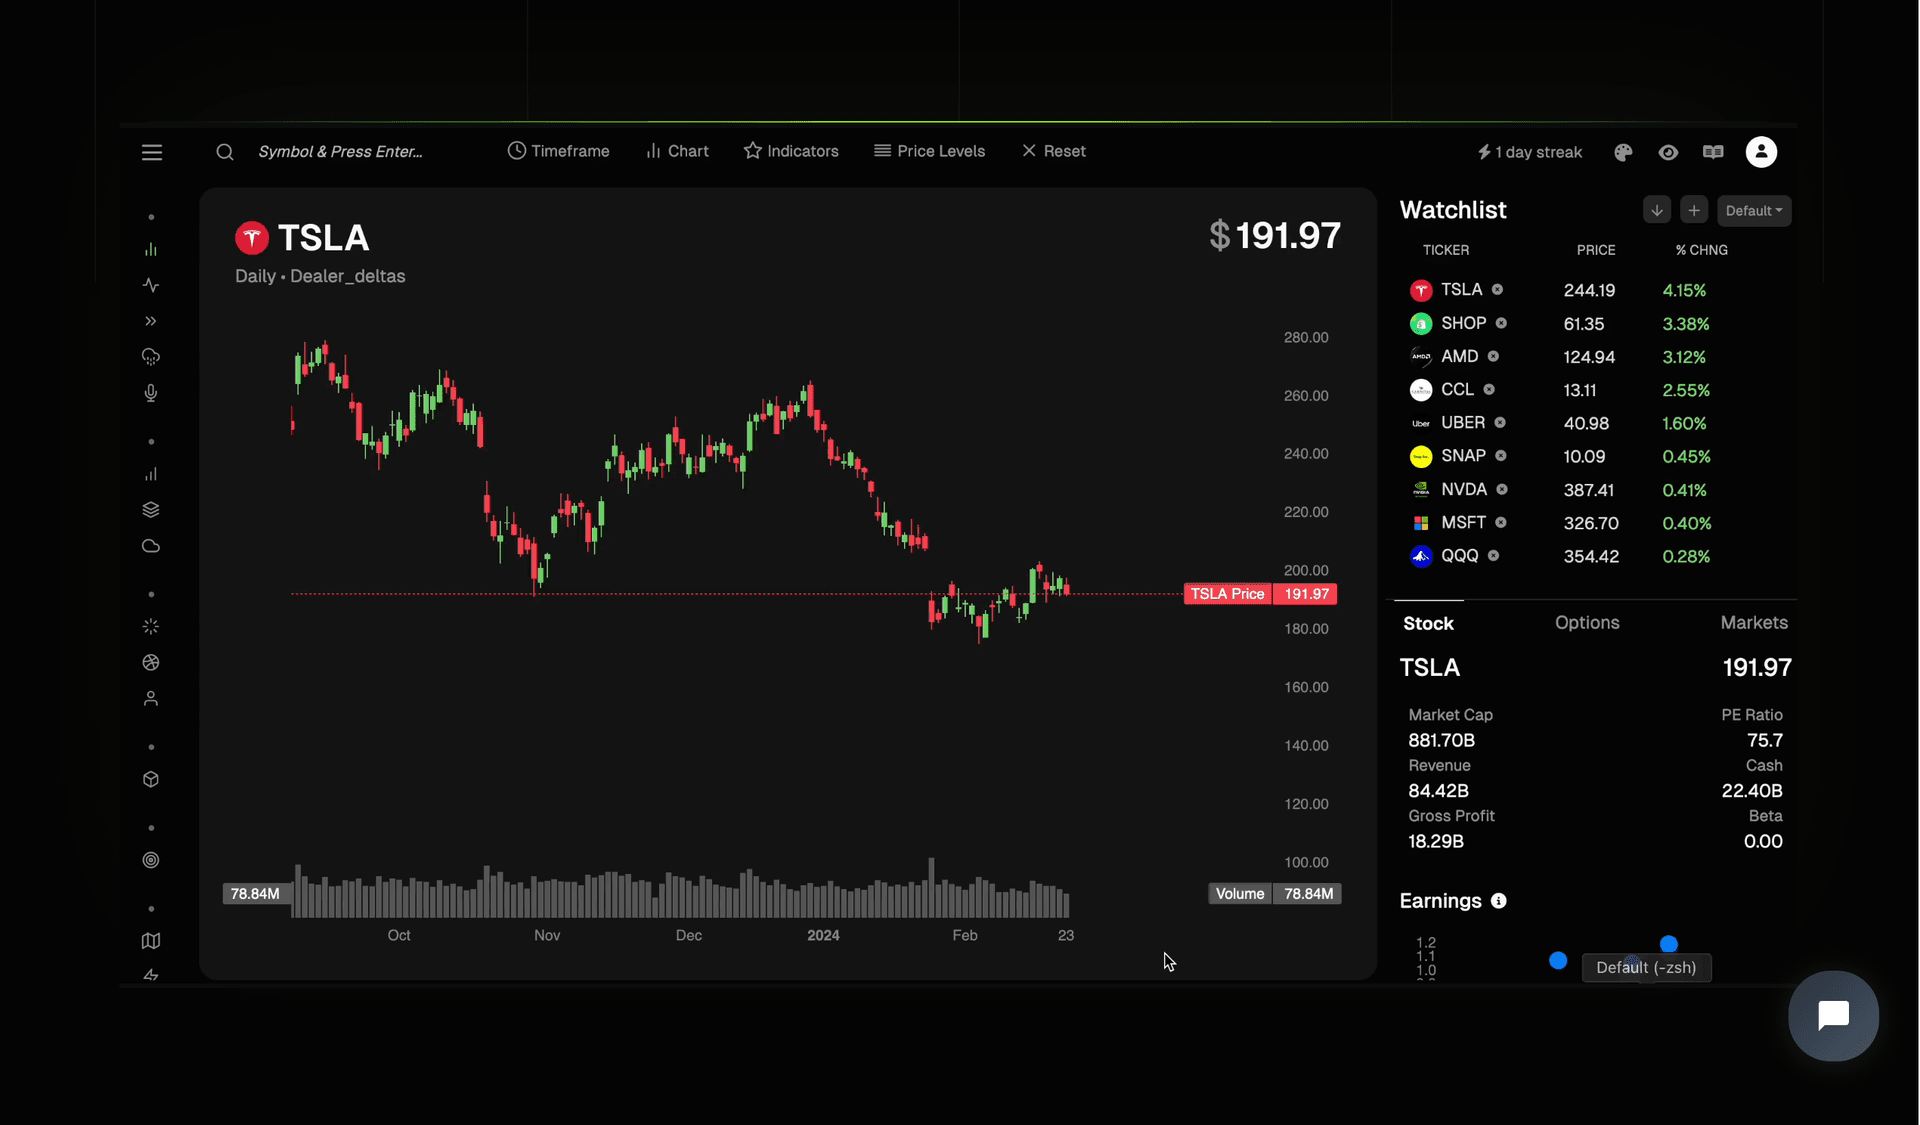Click the small circle toggle beside NVDA ticker
Viewport: 1920px width, 1125px height.
[x=1502, y=489]
